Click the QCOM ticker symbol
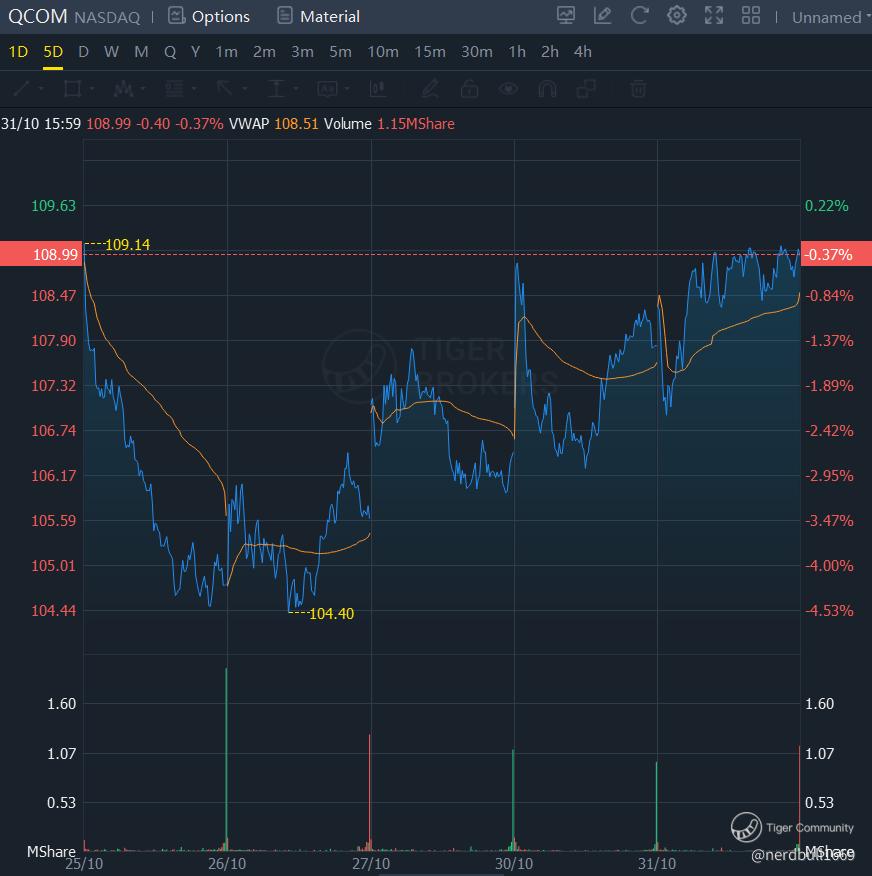 point(37,16)
